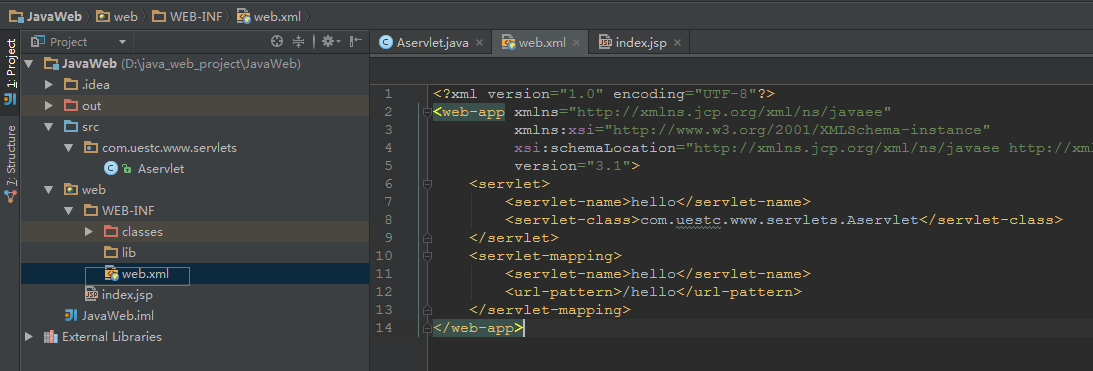
Task: Collapse the WEB-INF folder arrow in tree
Action: pyautogui.click(x=69, y=211)
